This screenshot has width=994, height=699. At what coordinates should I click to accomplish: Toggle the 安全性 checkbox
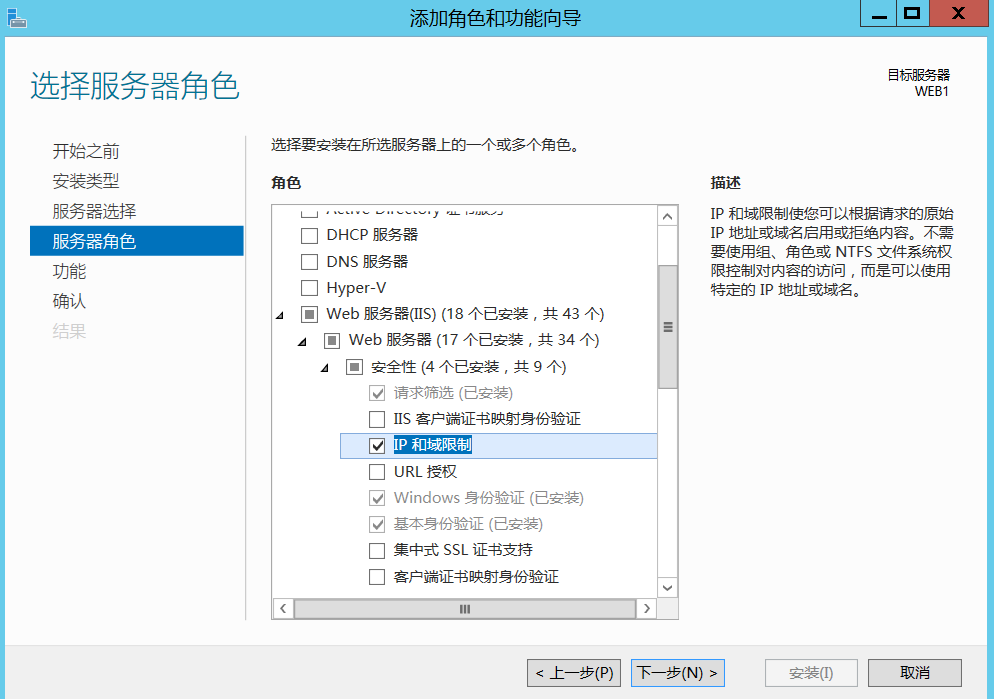[354, 367]
